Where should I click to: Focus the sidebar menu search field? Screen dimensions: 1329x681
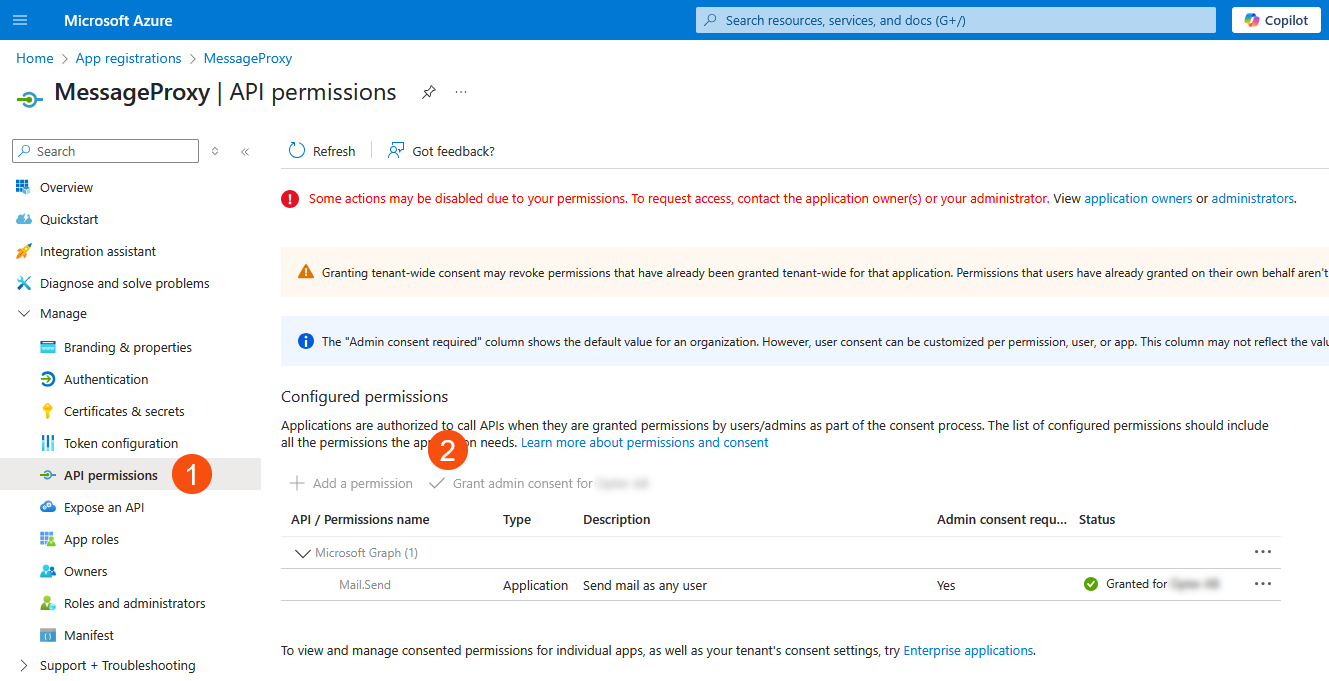[x=106, y=151]
